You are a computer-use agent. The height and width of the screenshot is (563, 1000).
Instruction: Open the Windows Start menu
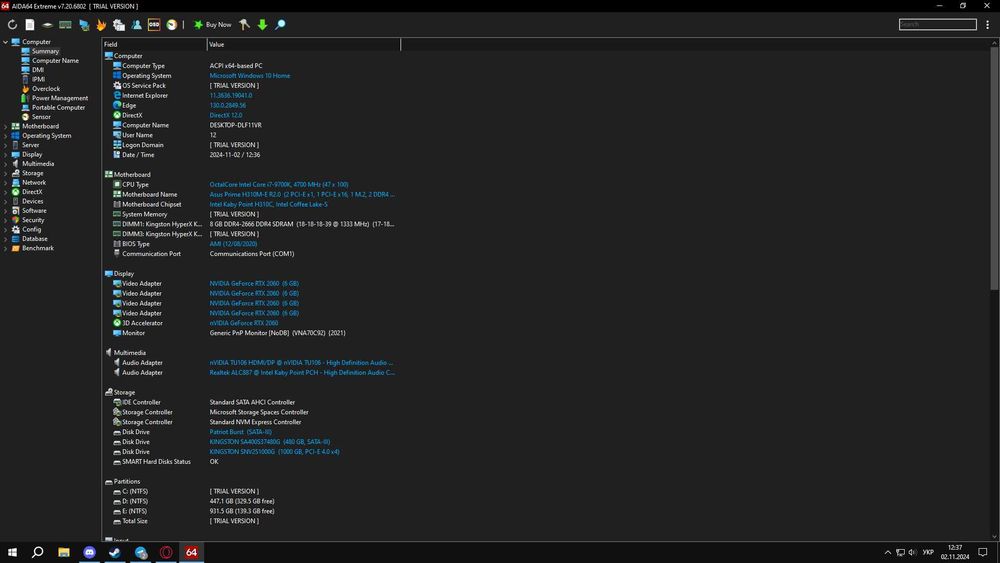(12, 552)
